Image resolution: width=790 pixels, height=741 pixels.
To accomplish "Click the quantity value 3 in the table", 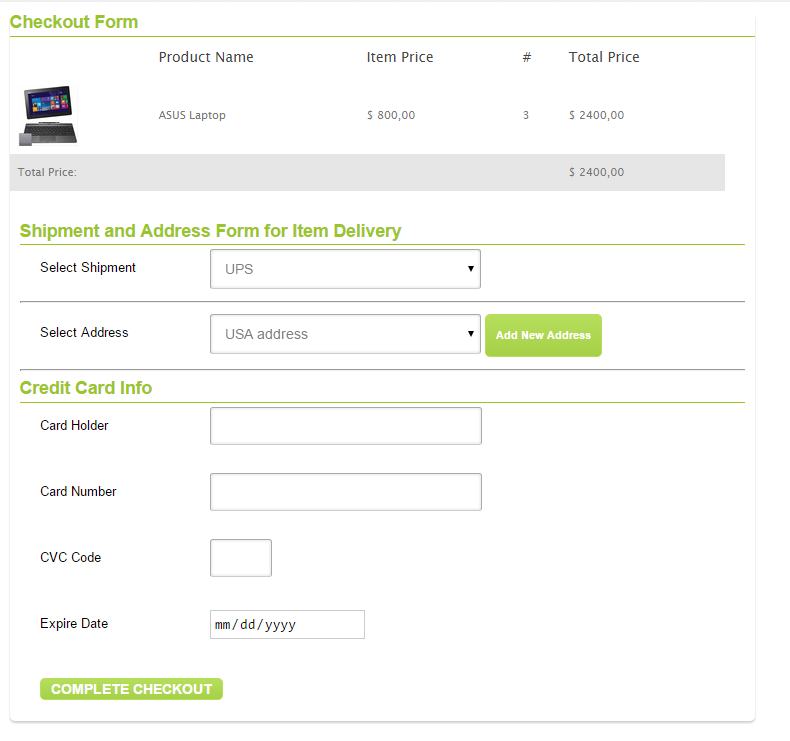I will (526, 115).
